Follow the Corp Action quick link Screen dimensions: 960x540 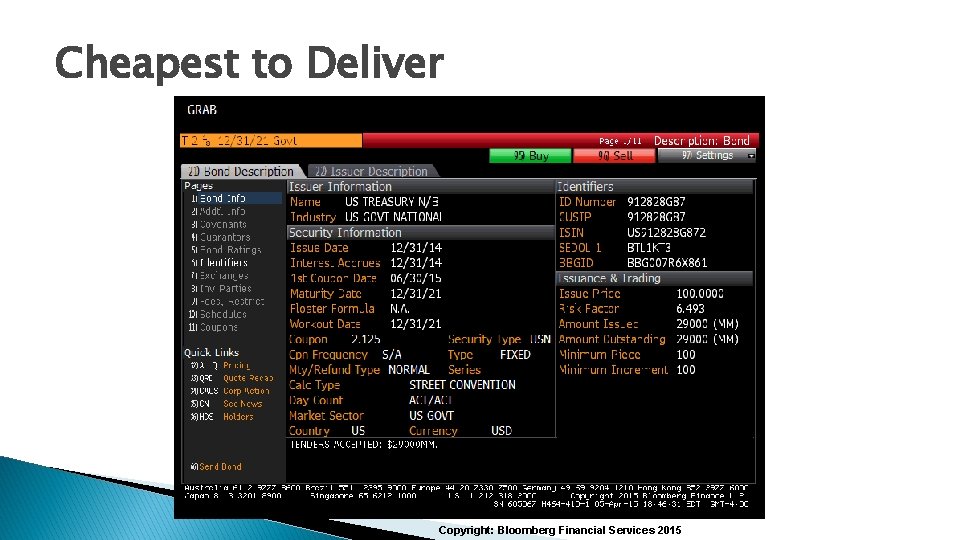click(x=246, y=391)
